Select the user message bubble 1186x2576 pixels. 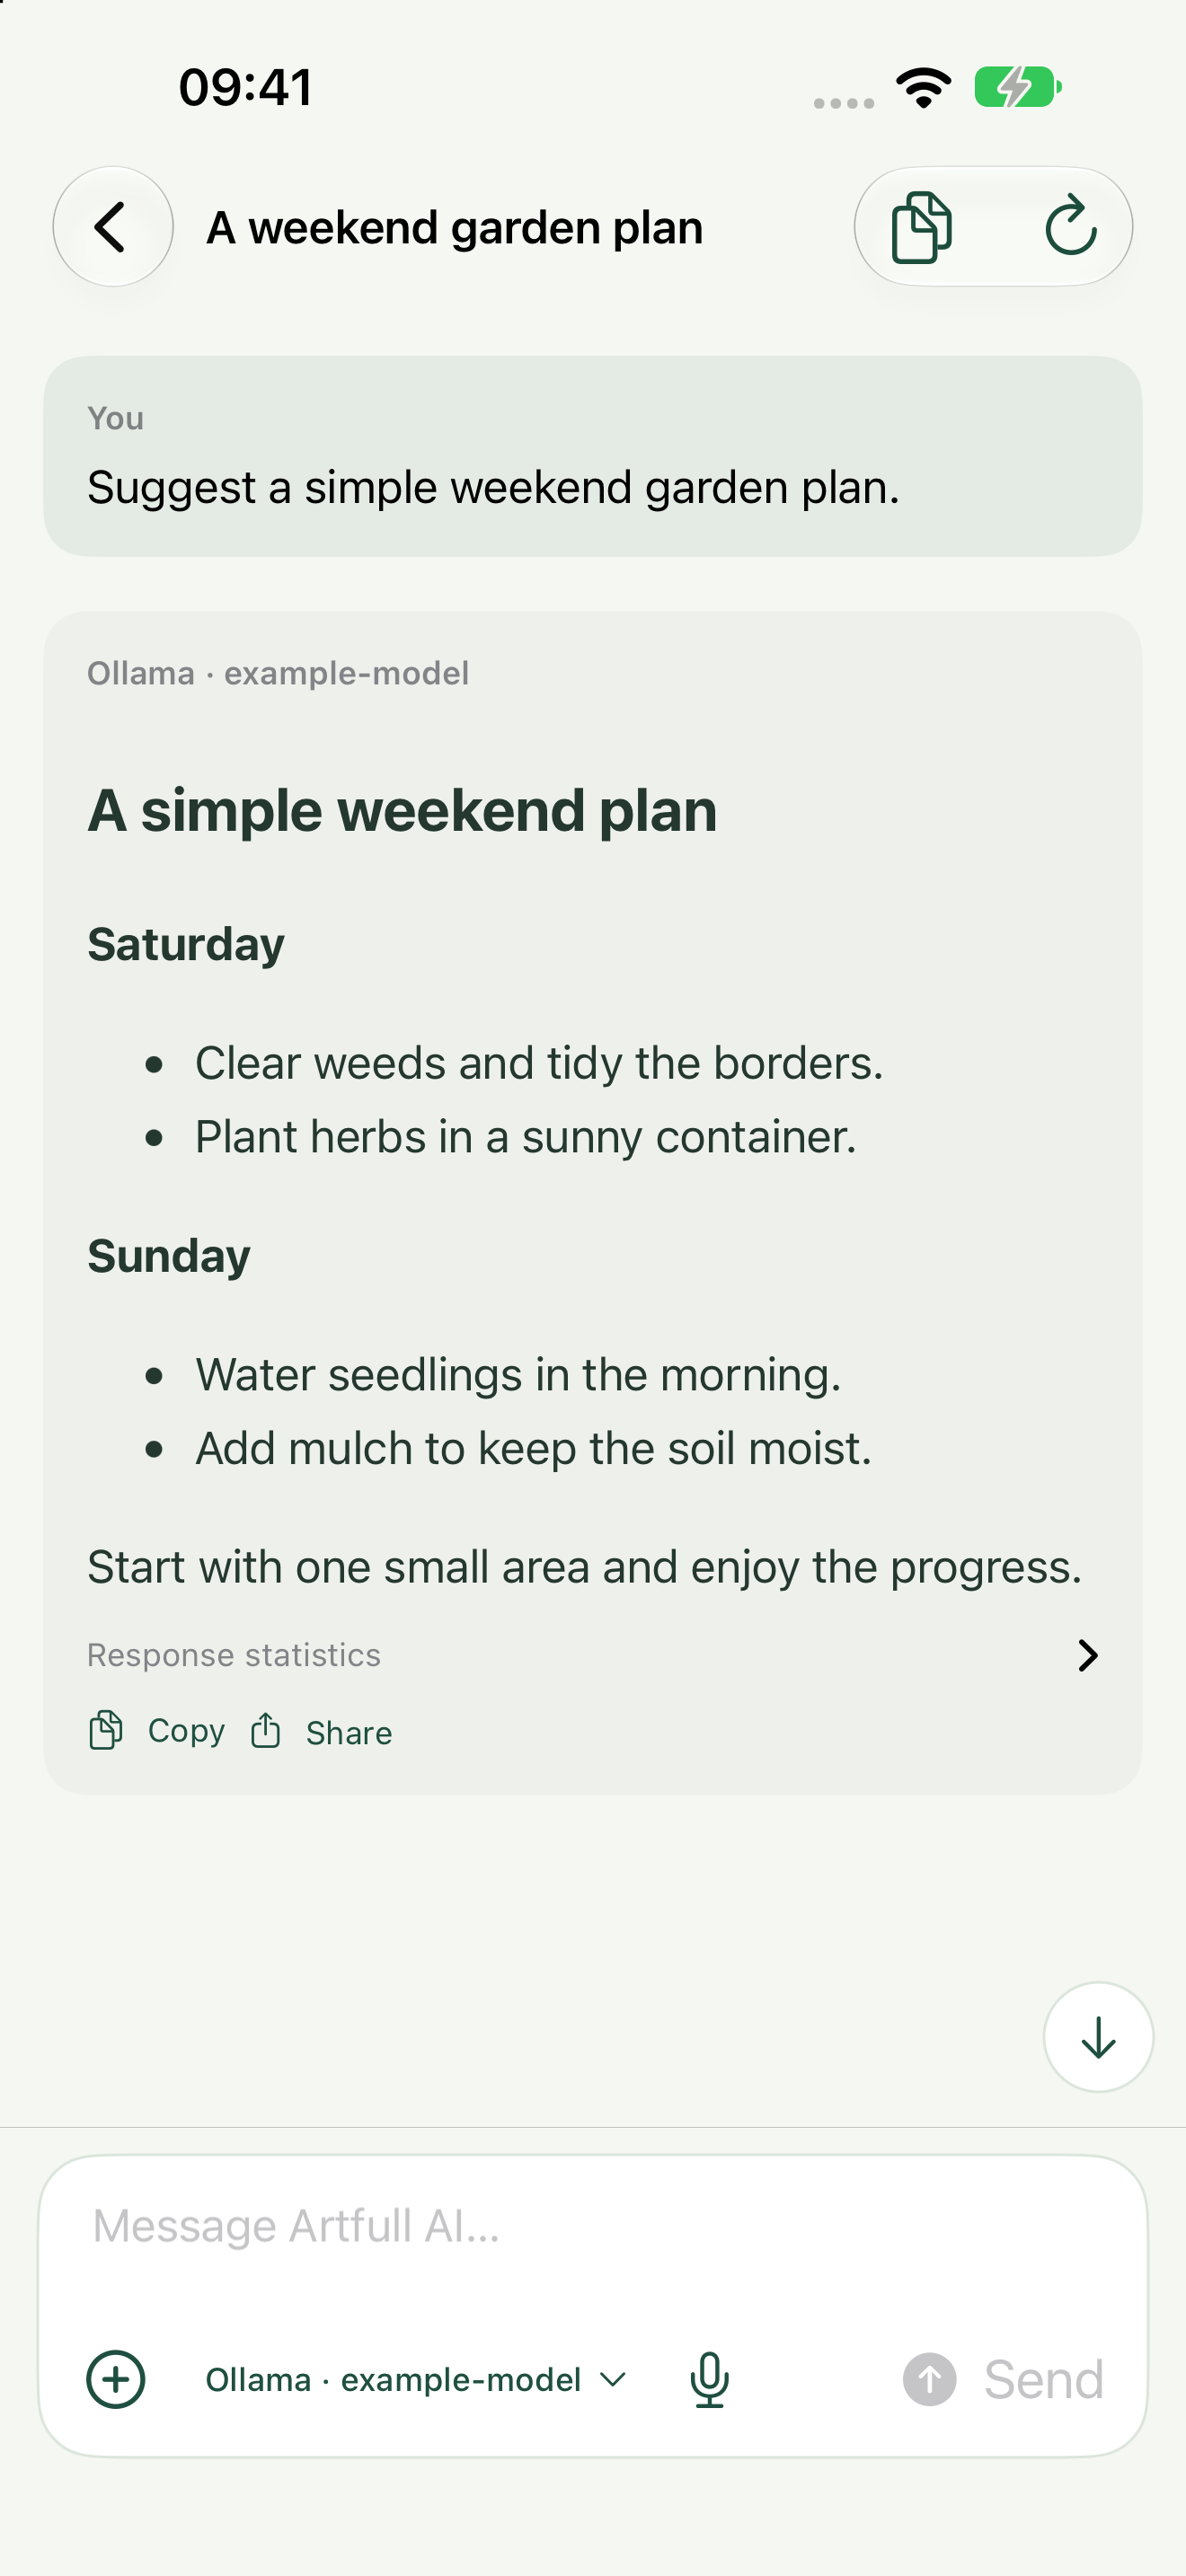(593, 456)
